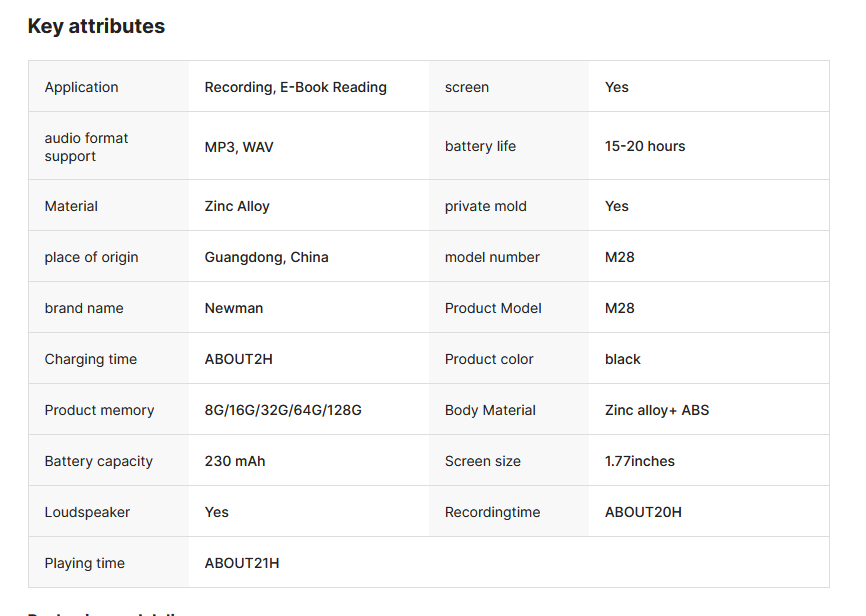866x616 pixels.
Task: Click the ABOUT2H charging time value
Action: 238,359
